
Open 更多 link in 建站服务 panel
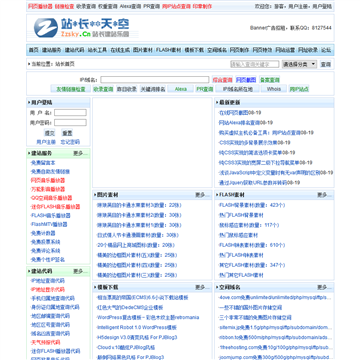click(81, 153)
